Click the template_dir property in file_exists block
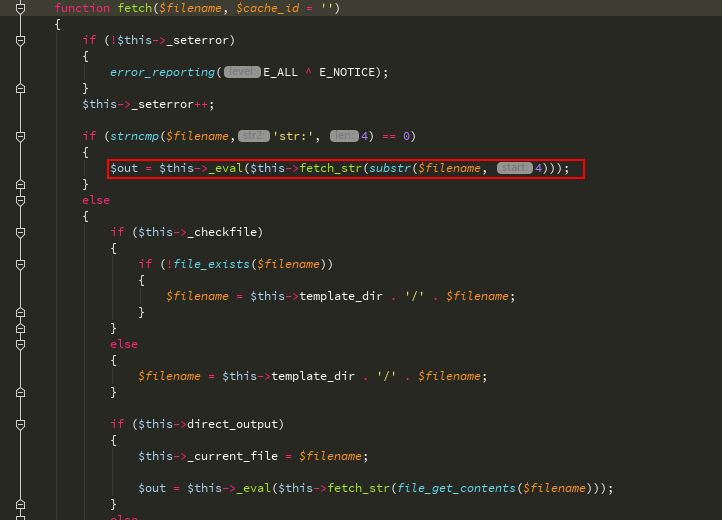This screenshot has width=722, height=520. pos(341,296)
